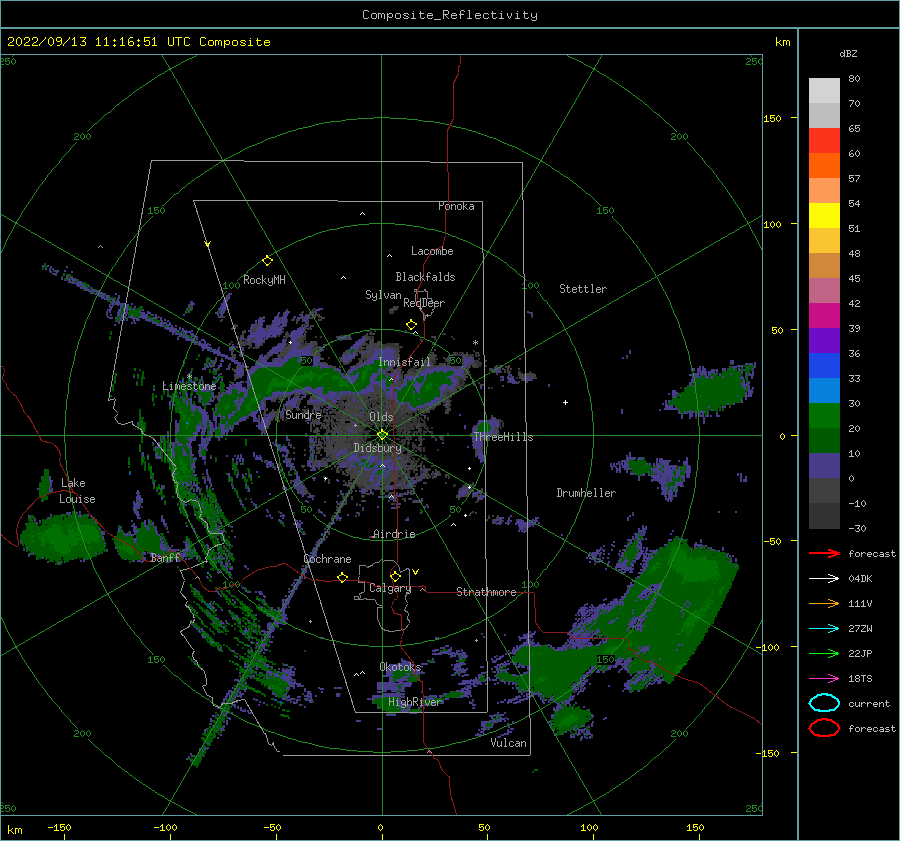The image size is (900, 841).
Task: Click the Cochrane label
Action: [327, 559]
